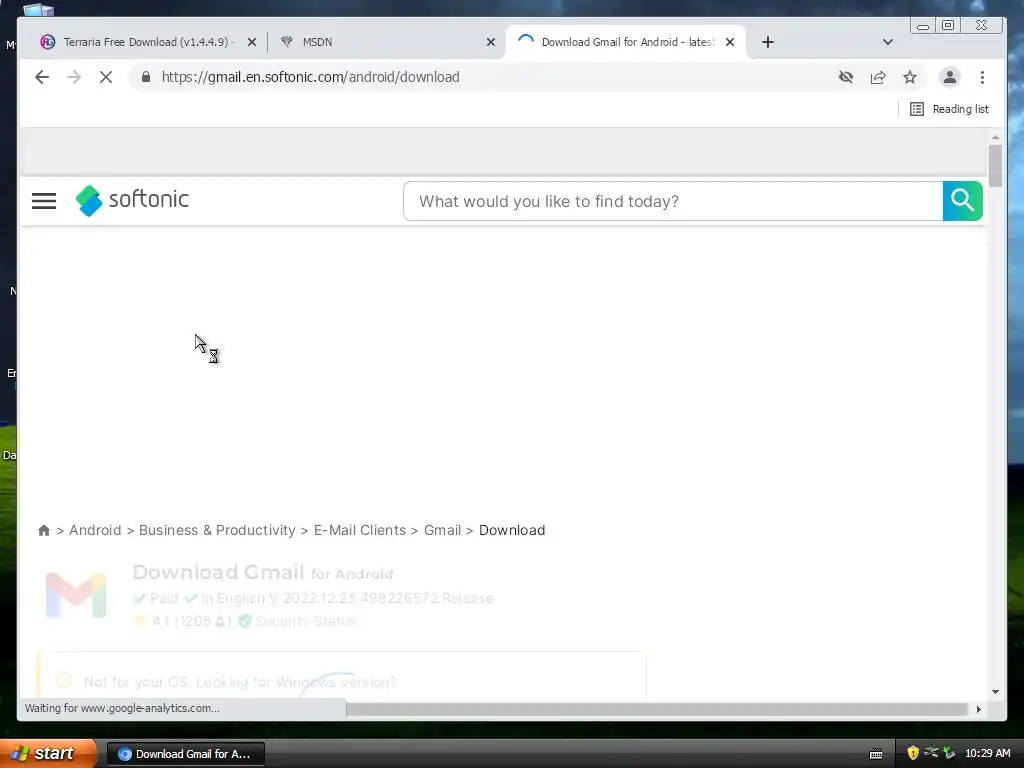
Task: Click the keyboard icon in taskbar
Action: click(x=876, y=754)
